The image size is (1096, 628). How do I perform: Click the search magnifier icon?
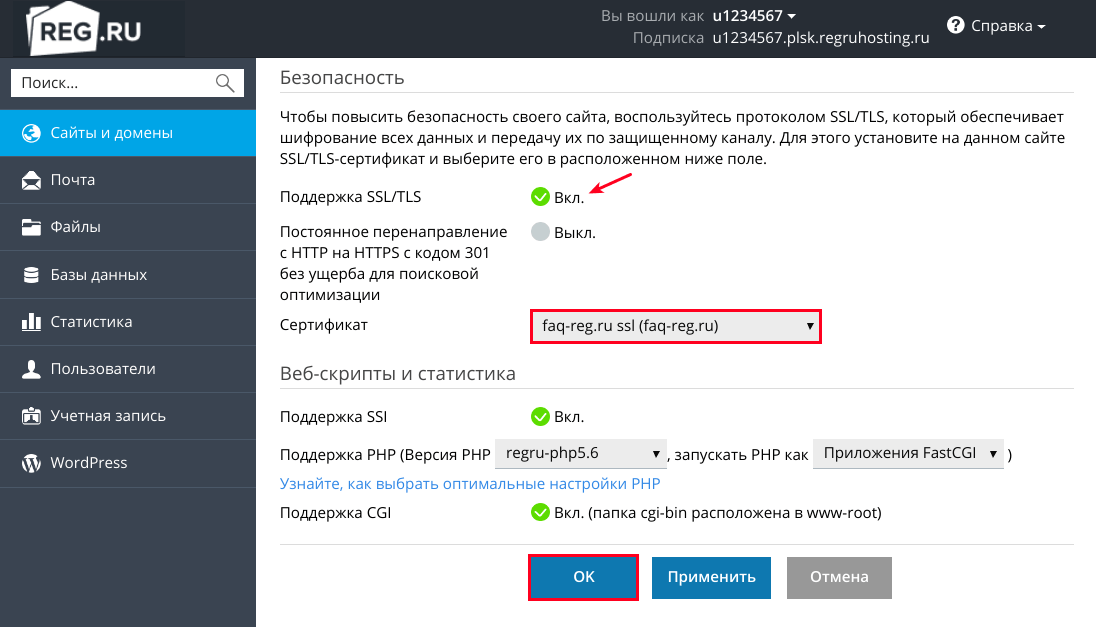(224, 83)
